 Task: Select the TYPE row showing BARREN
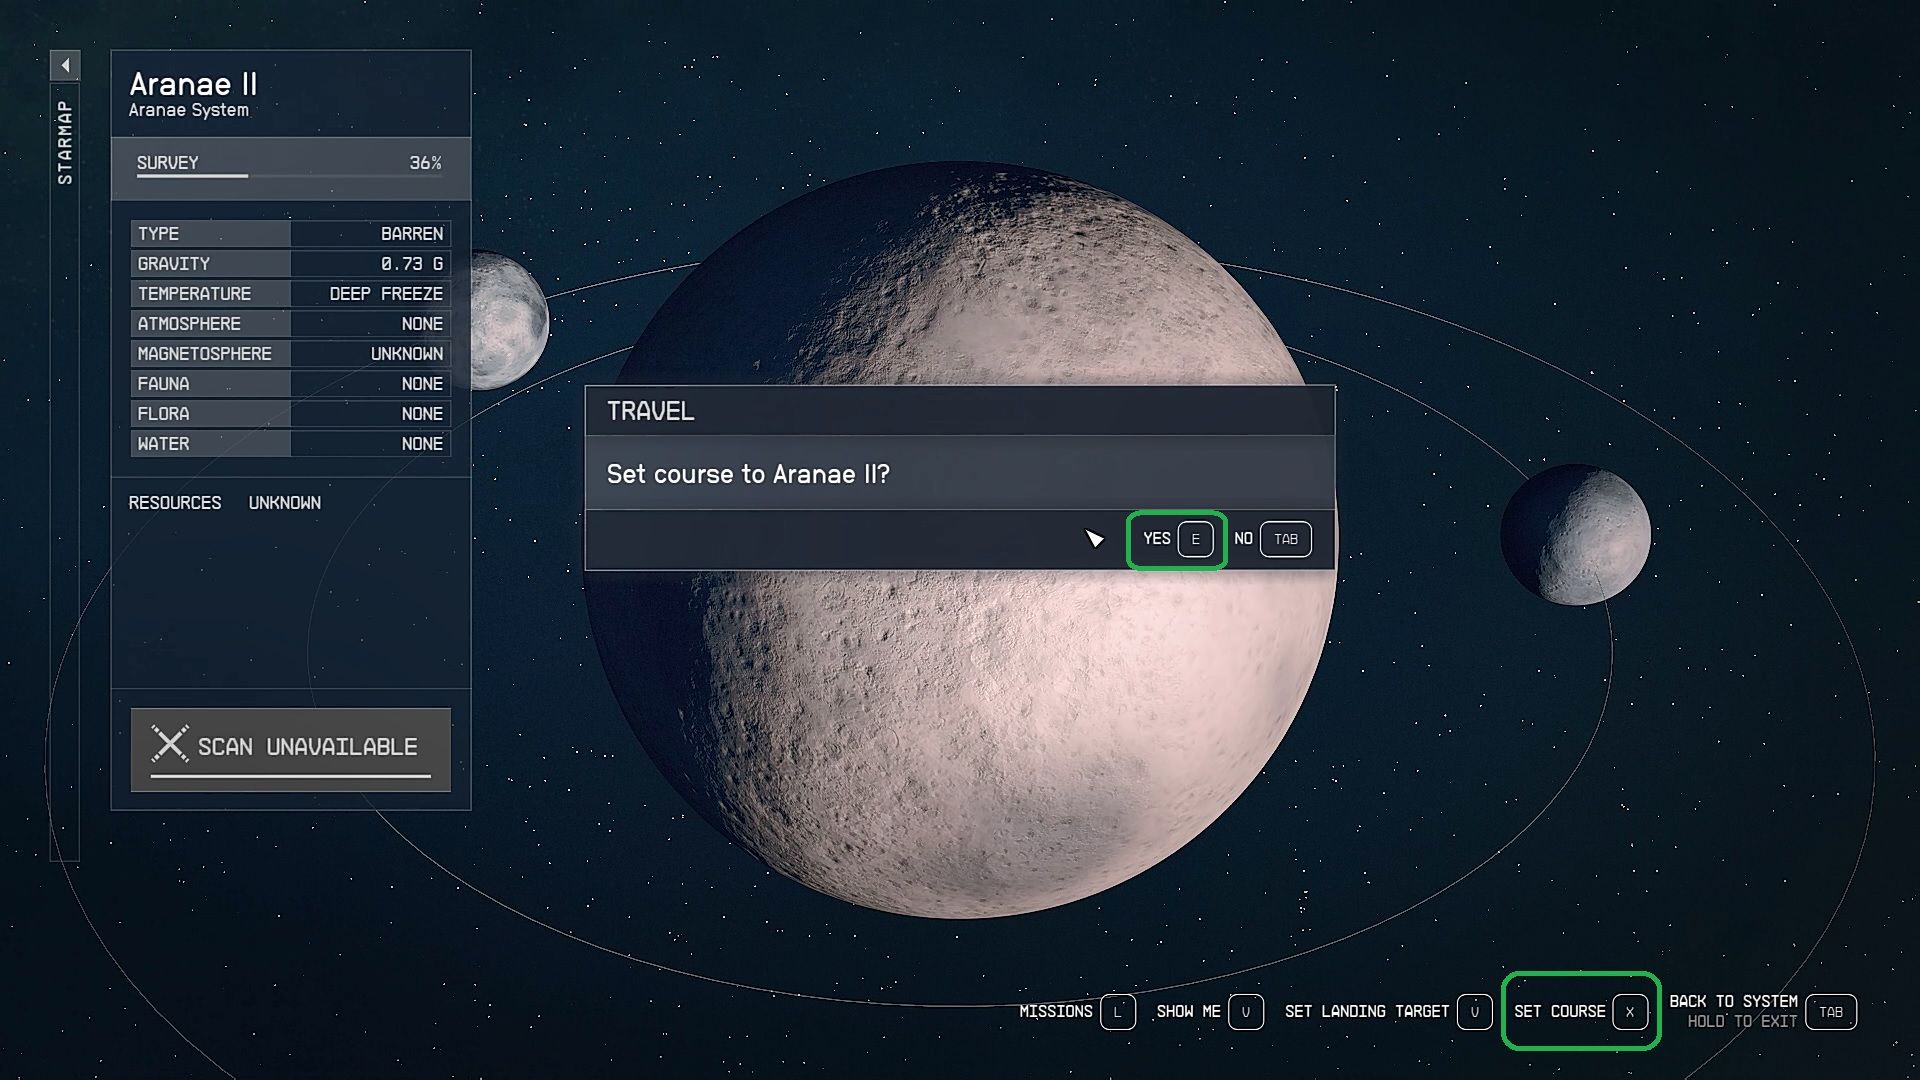[290, 234]
